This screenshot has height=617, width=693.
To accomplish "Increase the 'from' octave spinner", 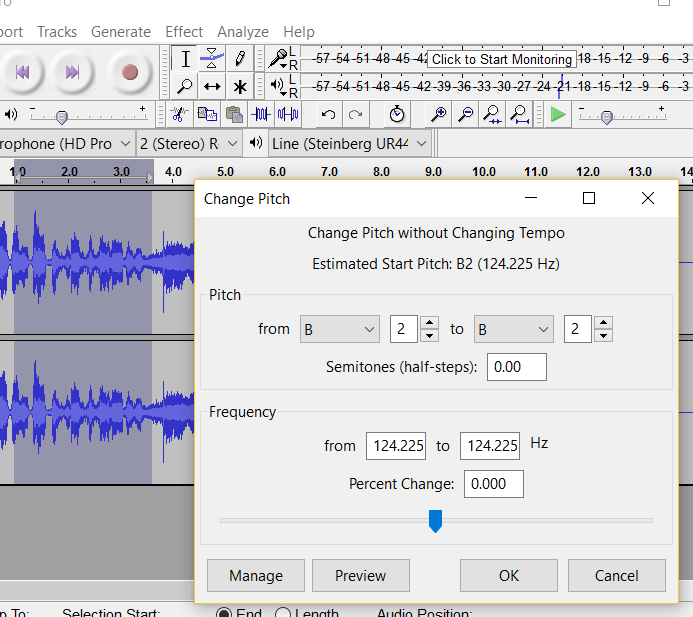I will (429, 322).
